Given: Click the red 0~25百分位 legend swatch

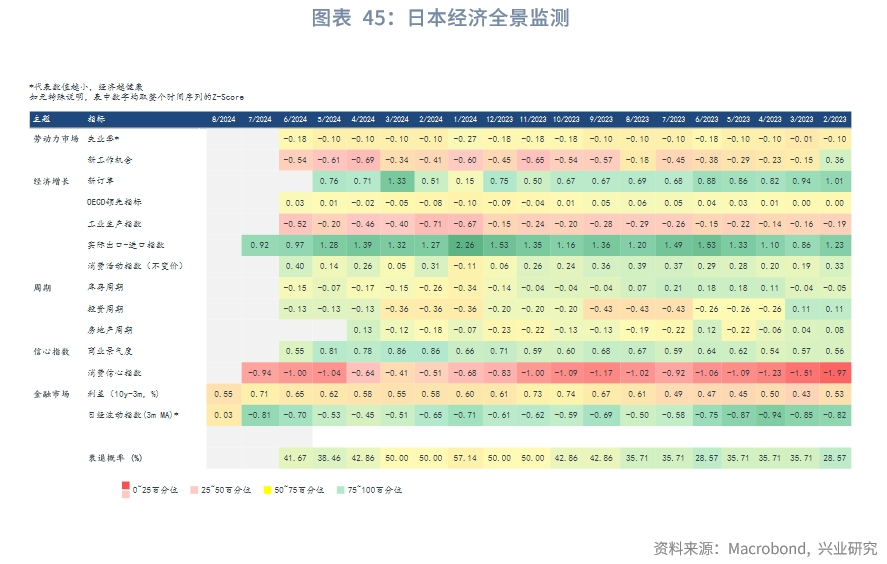Looking at the screenshot, I should (x=125, y=487).
